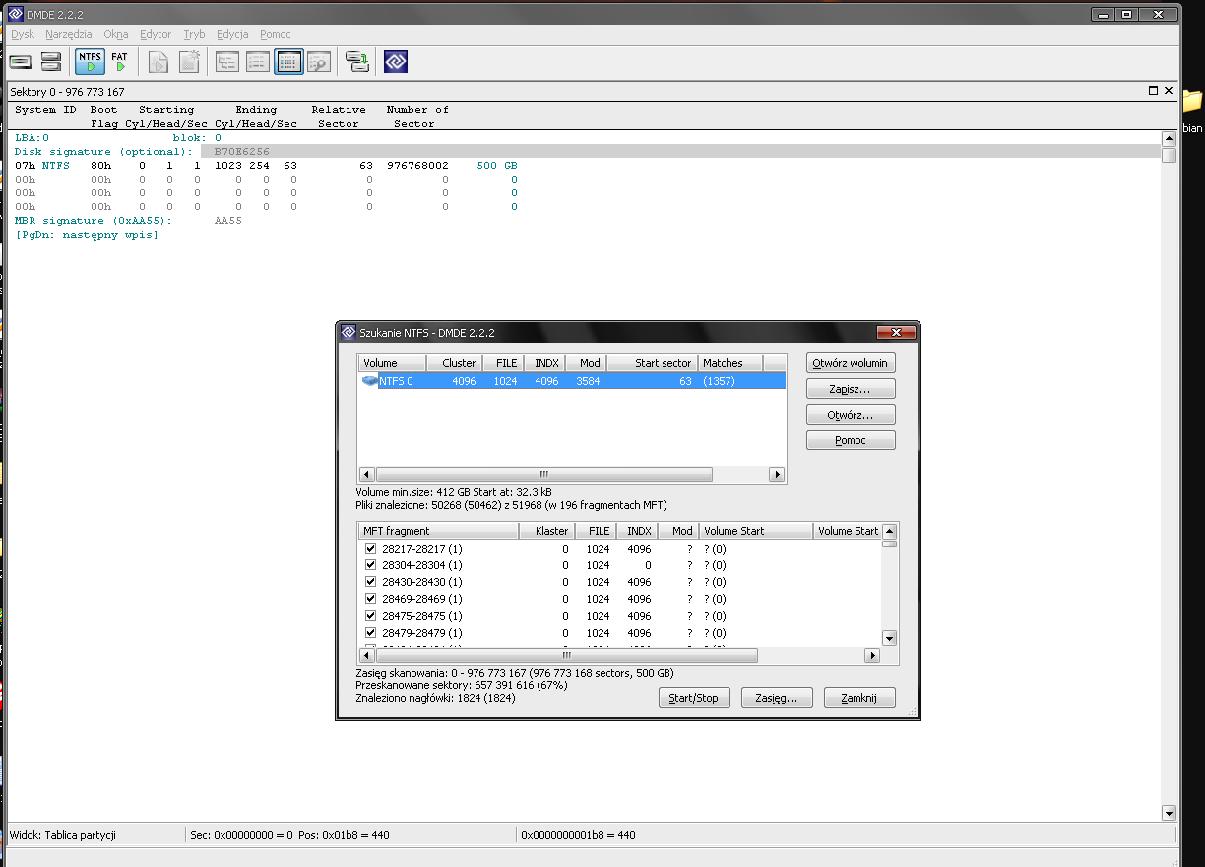Open the Pomoc menu
Viewport: 1205px width, 867px height.
tap(275, 34)
